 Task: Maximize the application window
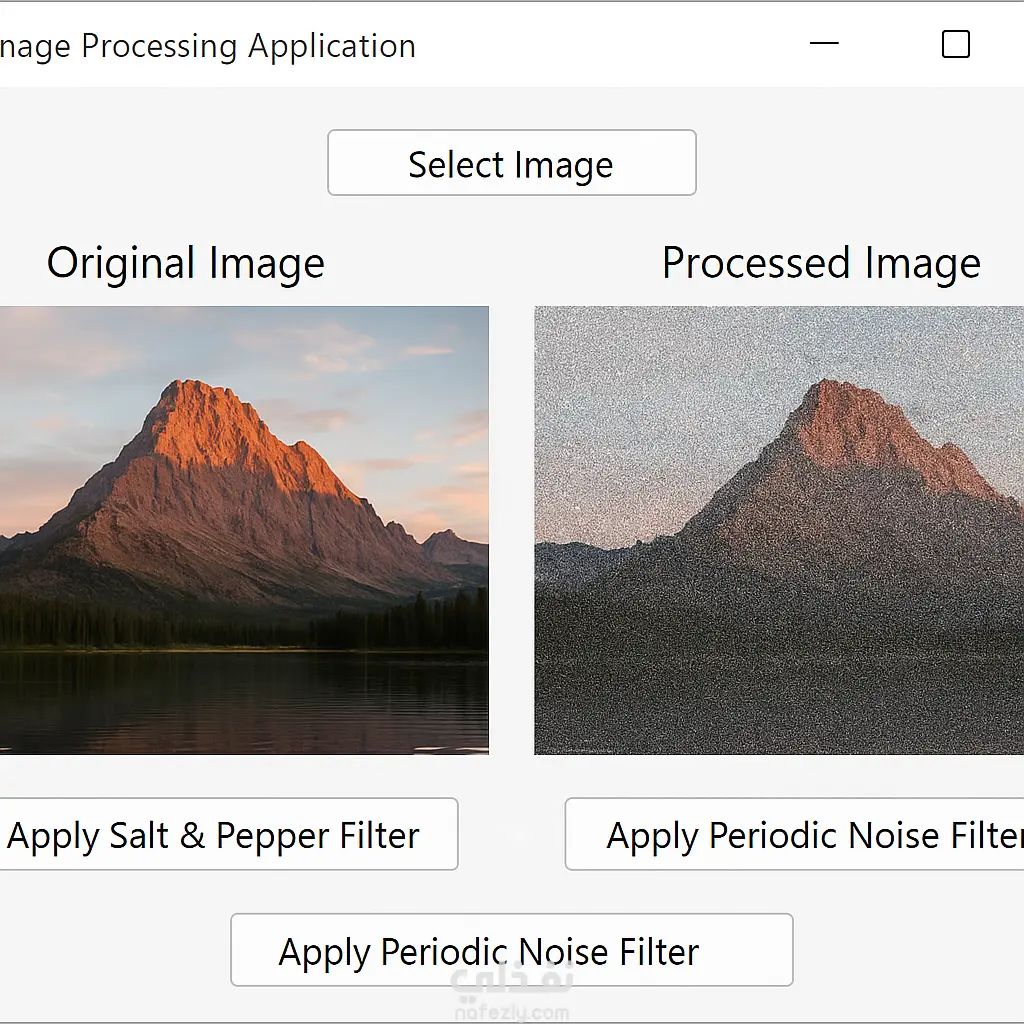tap(956, 45)
